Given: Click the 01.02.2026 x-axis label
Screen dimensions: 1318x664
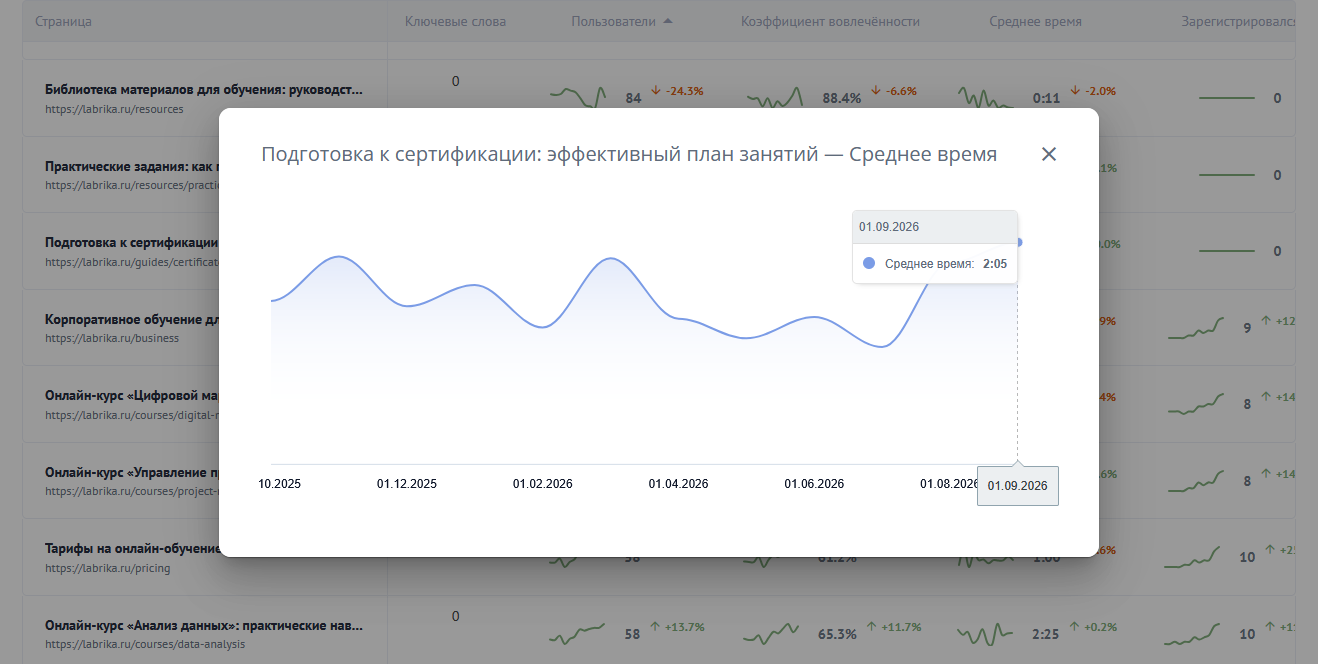Looking at the screenshot, I should click(543, 484).
